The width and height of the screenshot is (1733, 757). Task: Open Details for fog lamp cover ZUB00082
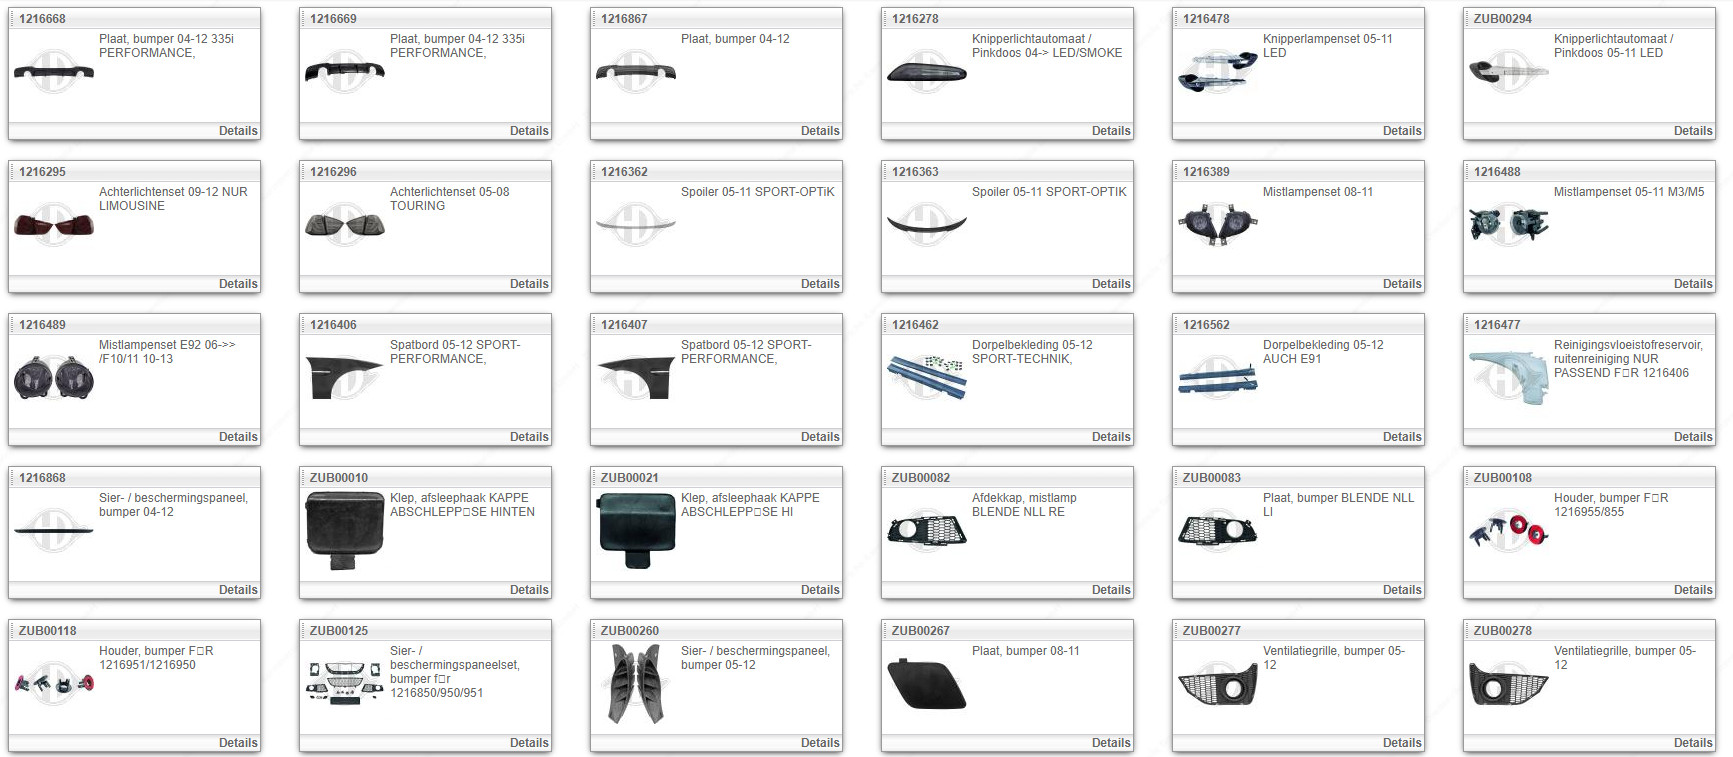1110,590
